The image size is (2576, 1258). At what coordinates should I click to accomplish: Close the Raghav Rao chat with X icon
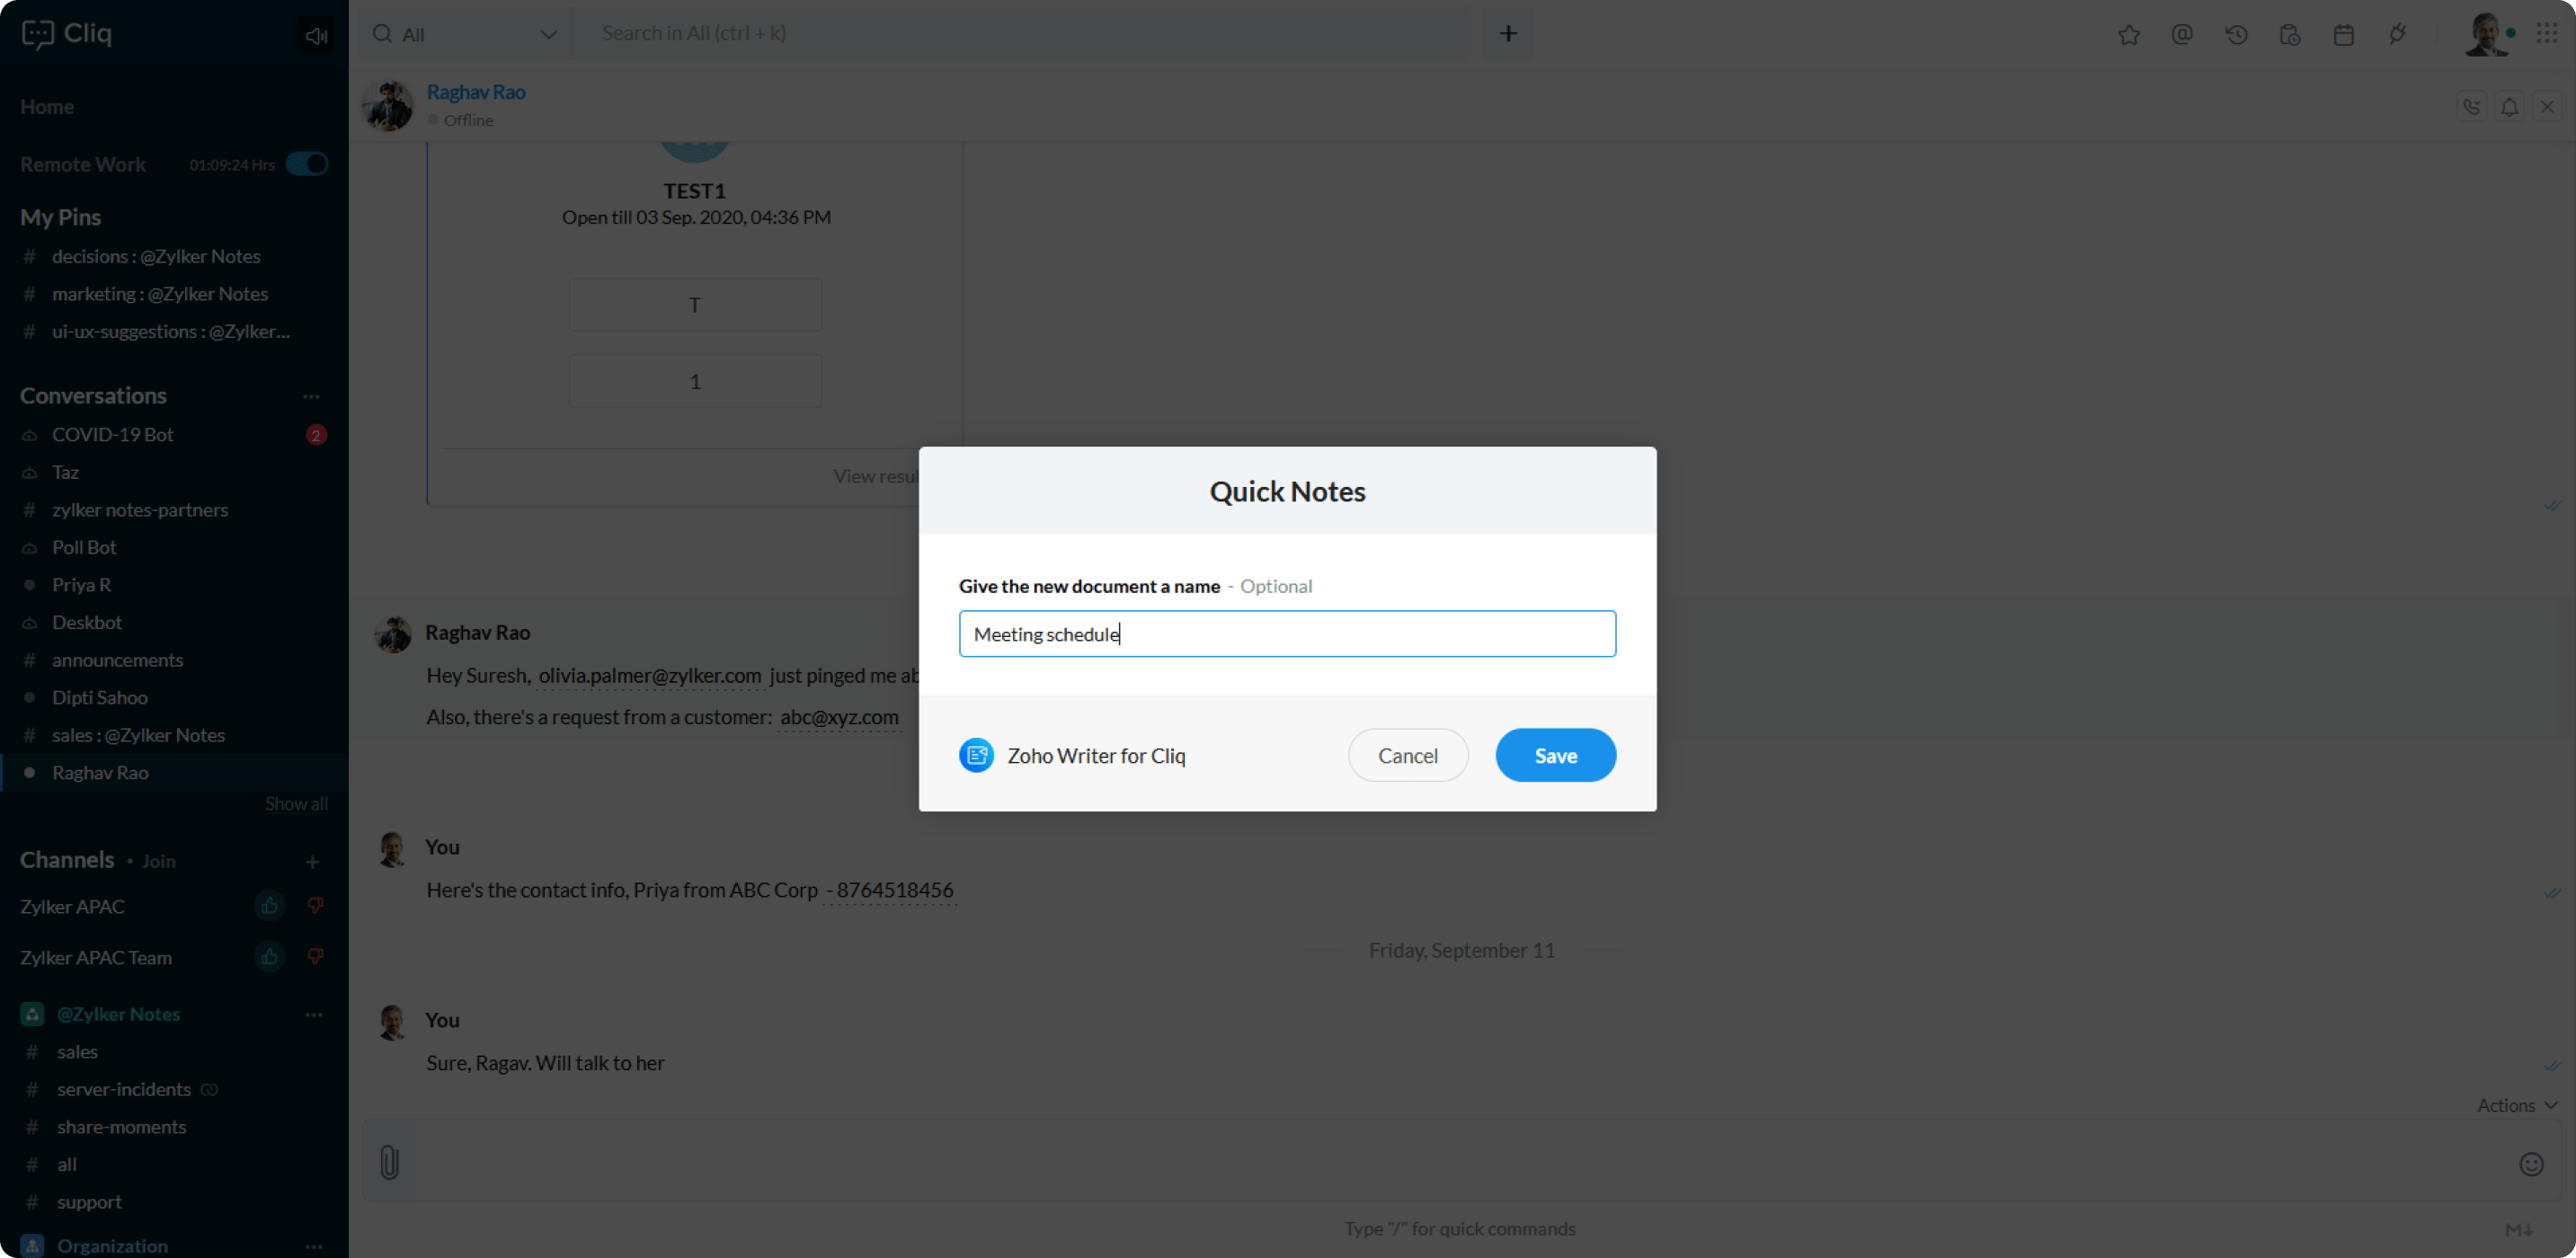(x=2547, y=107)
